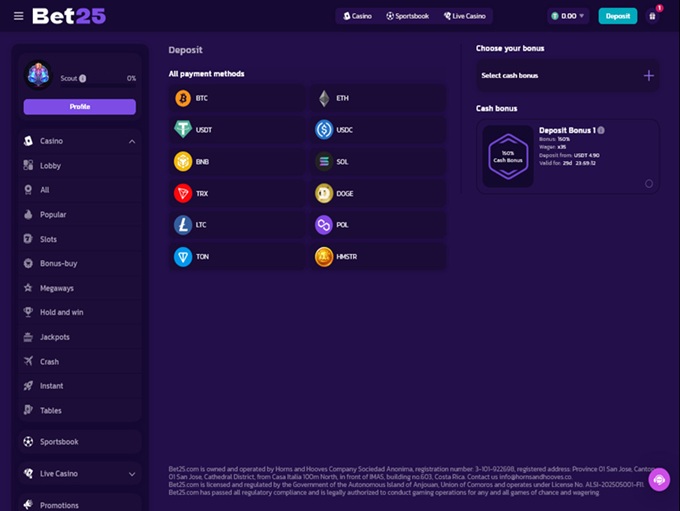
Task: Select the Deposit Bonus 1 radio button
Action: pos(649,183)
